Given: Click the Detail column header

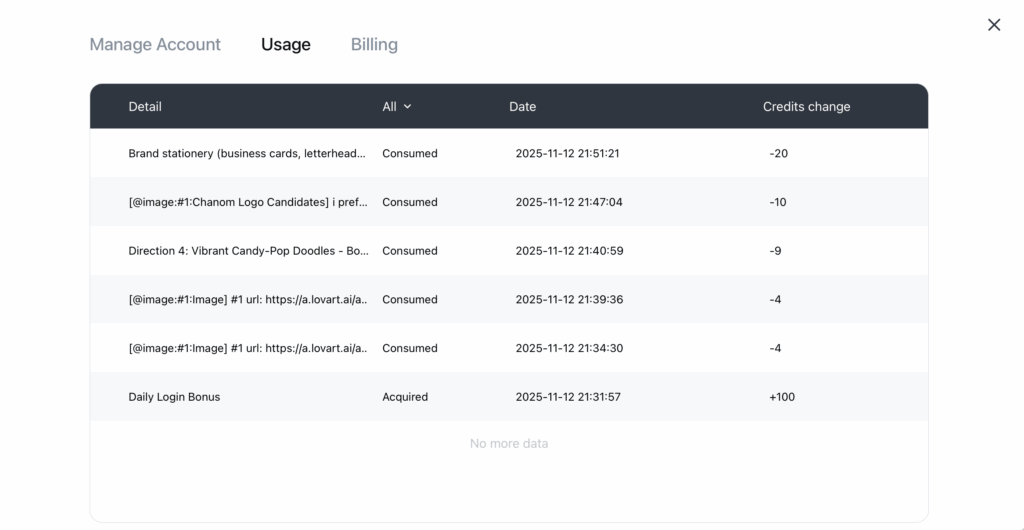Looking at the screenshot, I should [x=145, y=106].
